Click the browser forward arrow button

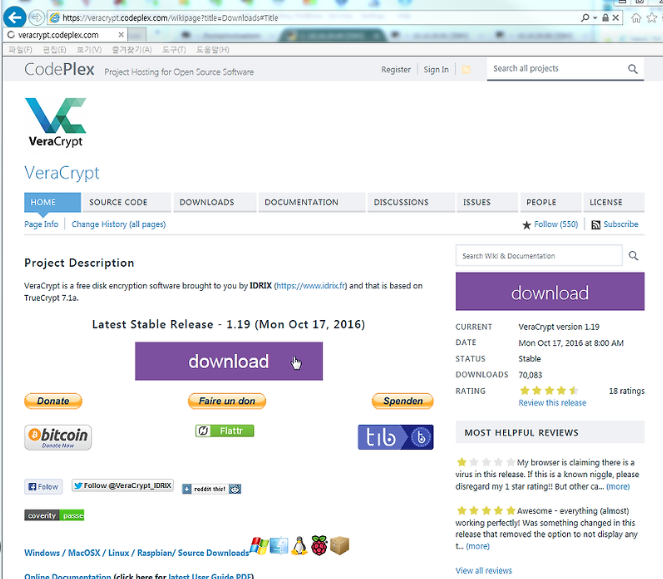36,18
